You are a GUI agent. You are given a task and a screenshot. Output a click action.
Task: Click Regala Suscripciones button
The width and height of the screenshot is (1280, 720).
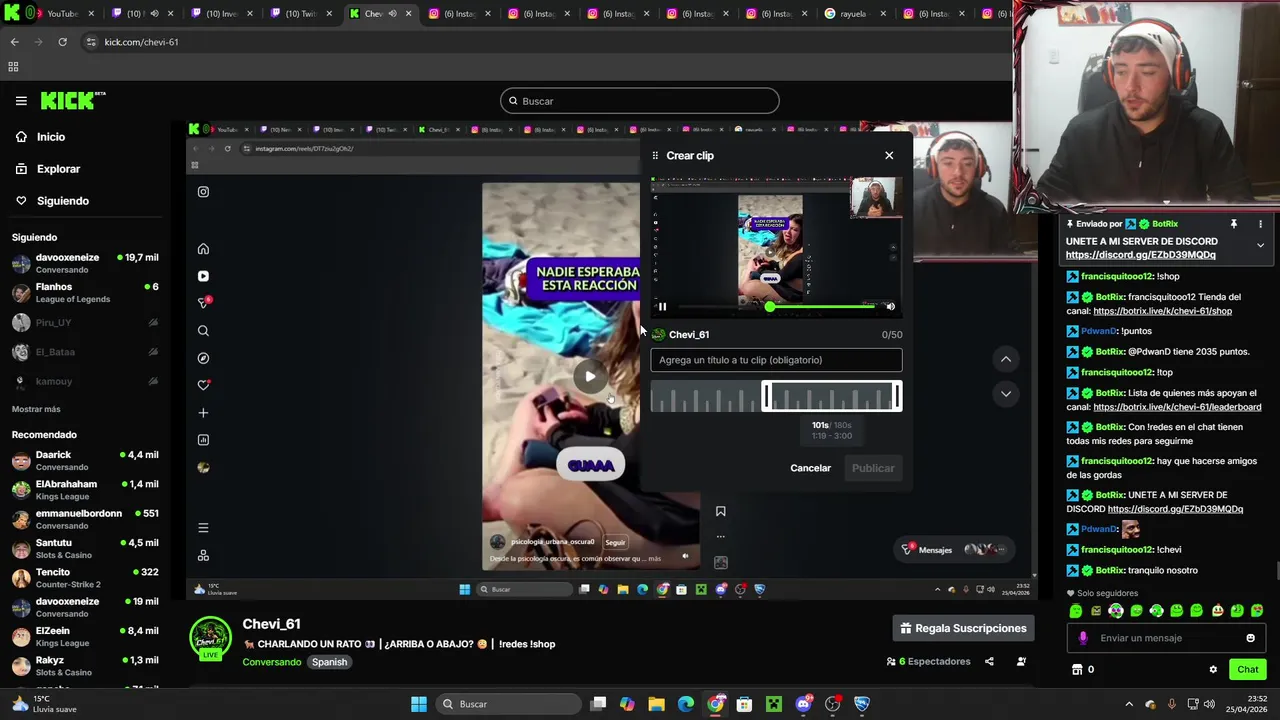pyautogui.click(x=963, y=628)
